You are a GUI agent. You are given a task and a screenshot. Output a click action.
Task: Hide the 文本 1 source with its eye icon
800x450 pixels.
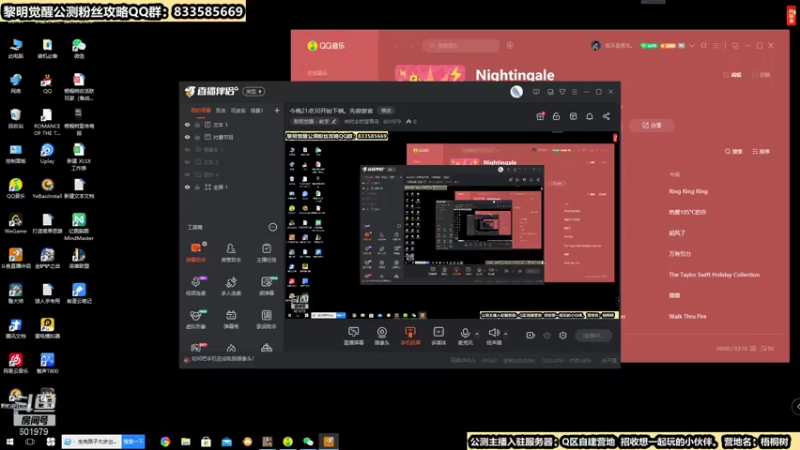click(187, 124)
